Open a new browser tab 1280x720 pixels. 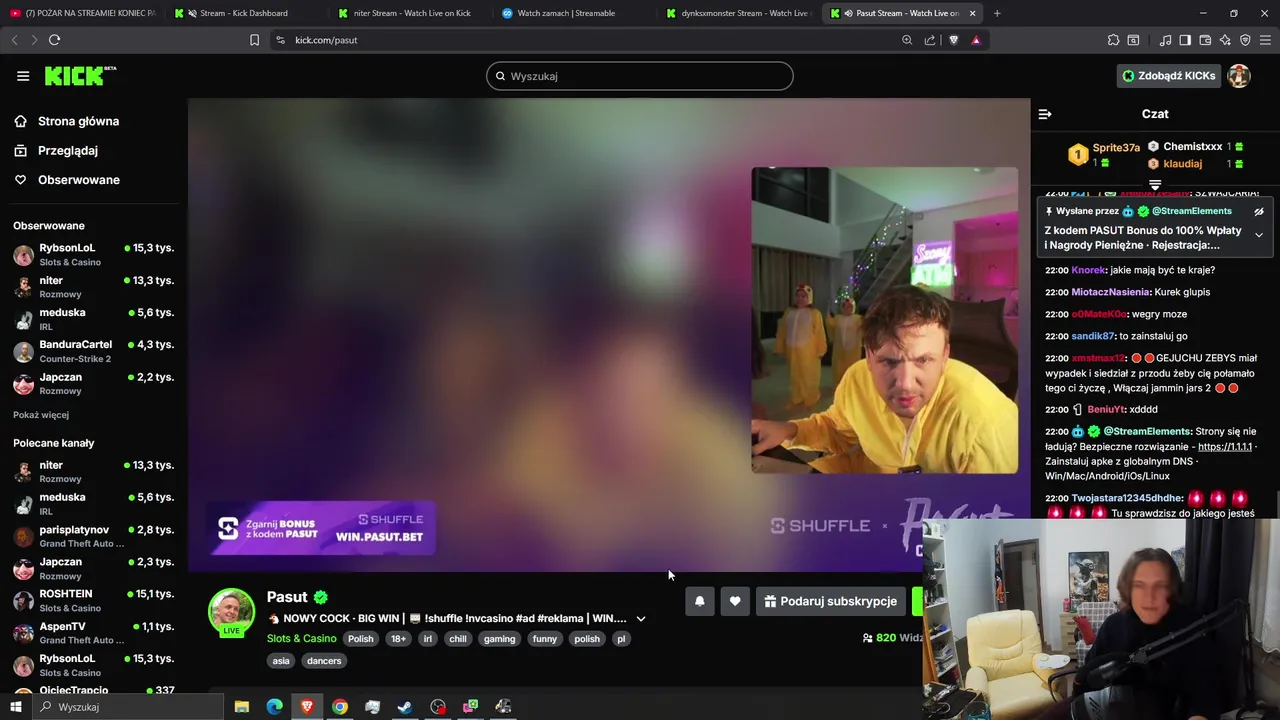pyautogui.click(x=997, y=13)
